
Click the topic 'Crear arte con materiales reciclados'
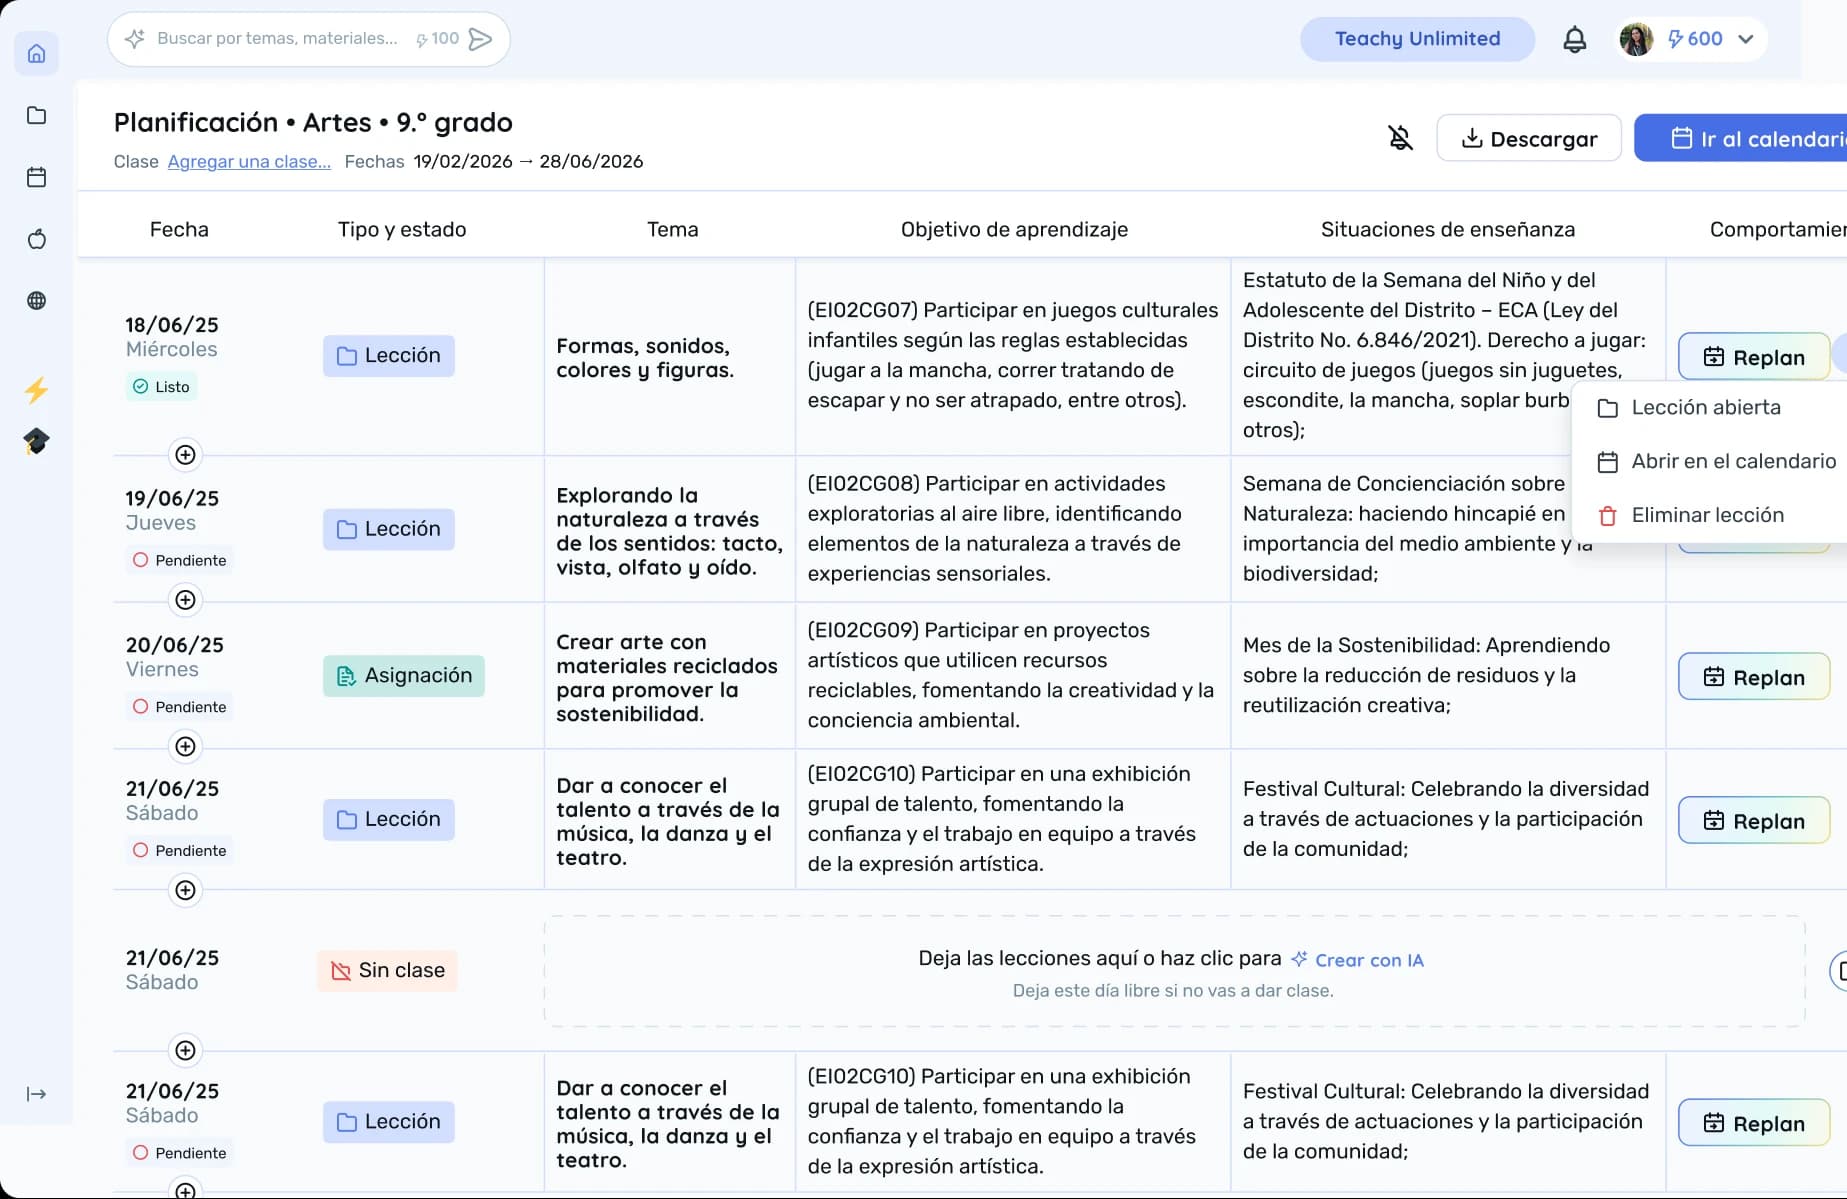[667, 678]
